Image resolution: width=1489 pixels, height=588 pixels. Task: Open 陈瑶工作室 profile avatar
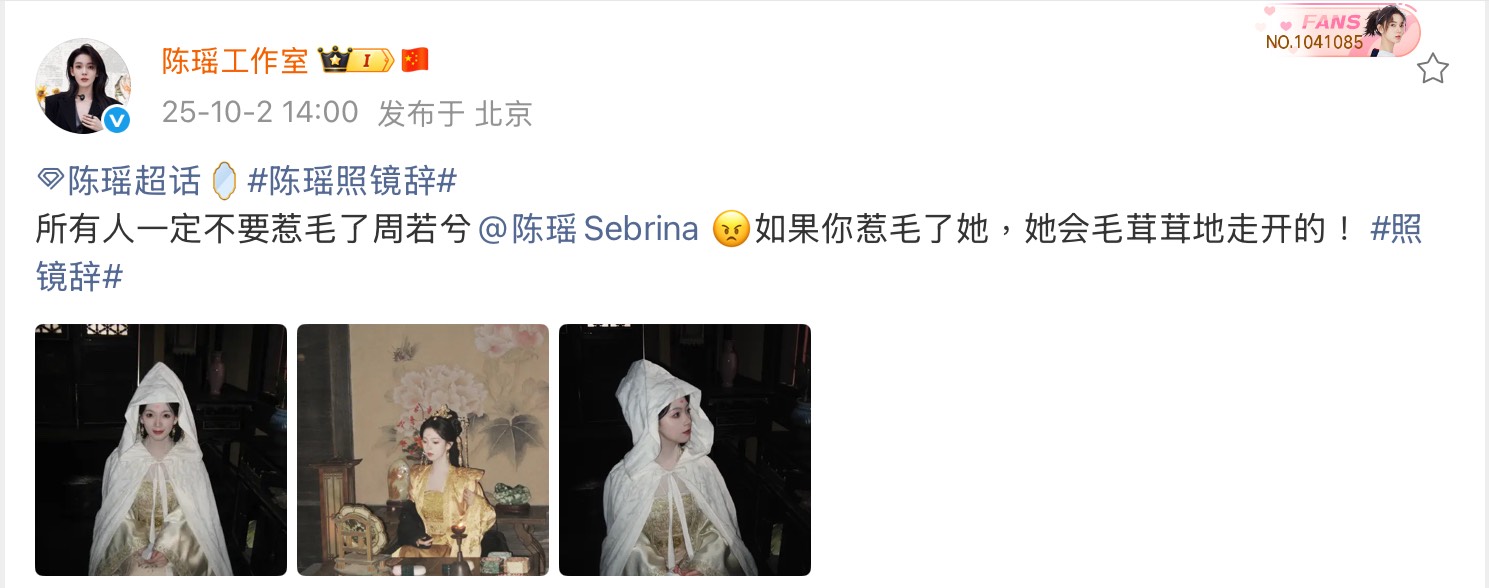coord(83,86)
